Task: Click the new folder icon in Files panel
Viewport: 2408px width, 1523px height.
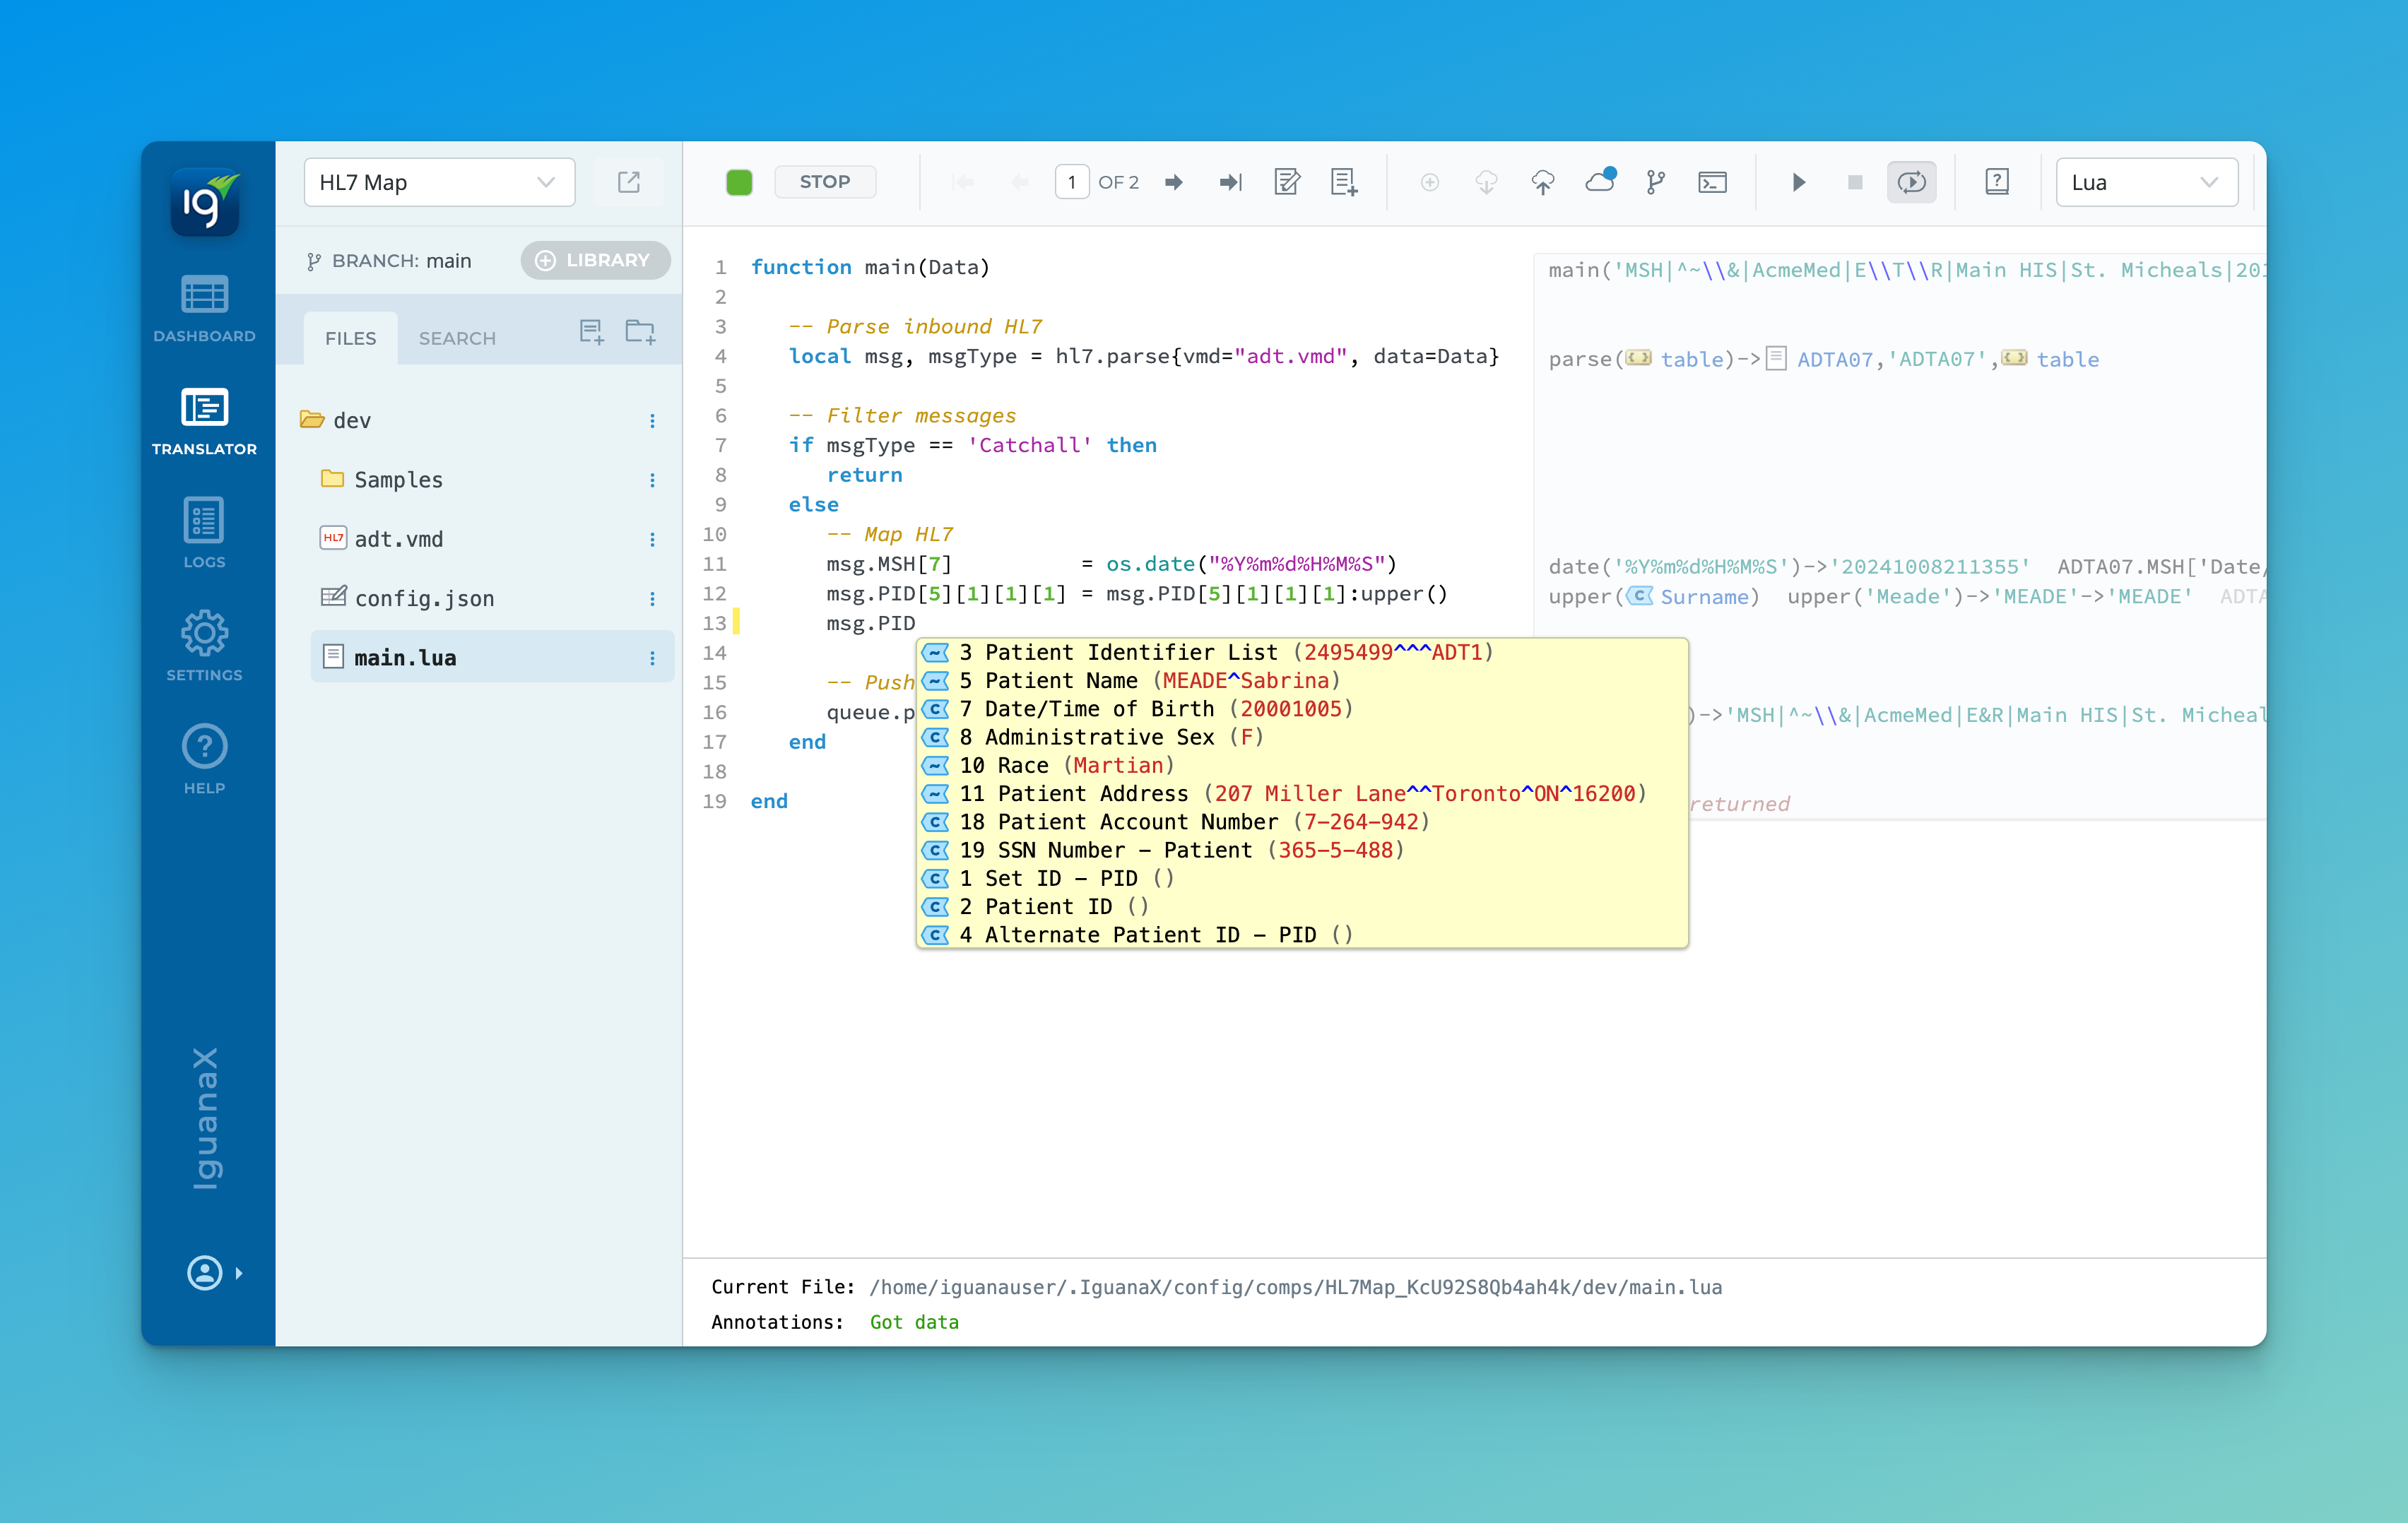Action: click(x=640, y=332)
